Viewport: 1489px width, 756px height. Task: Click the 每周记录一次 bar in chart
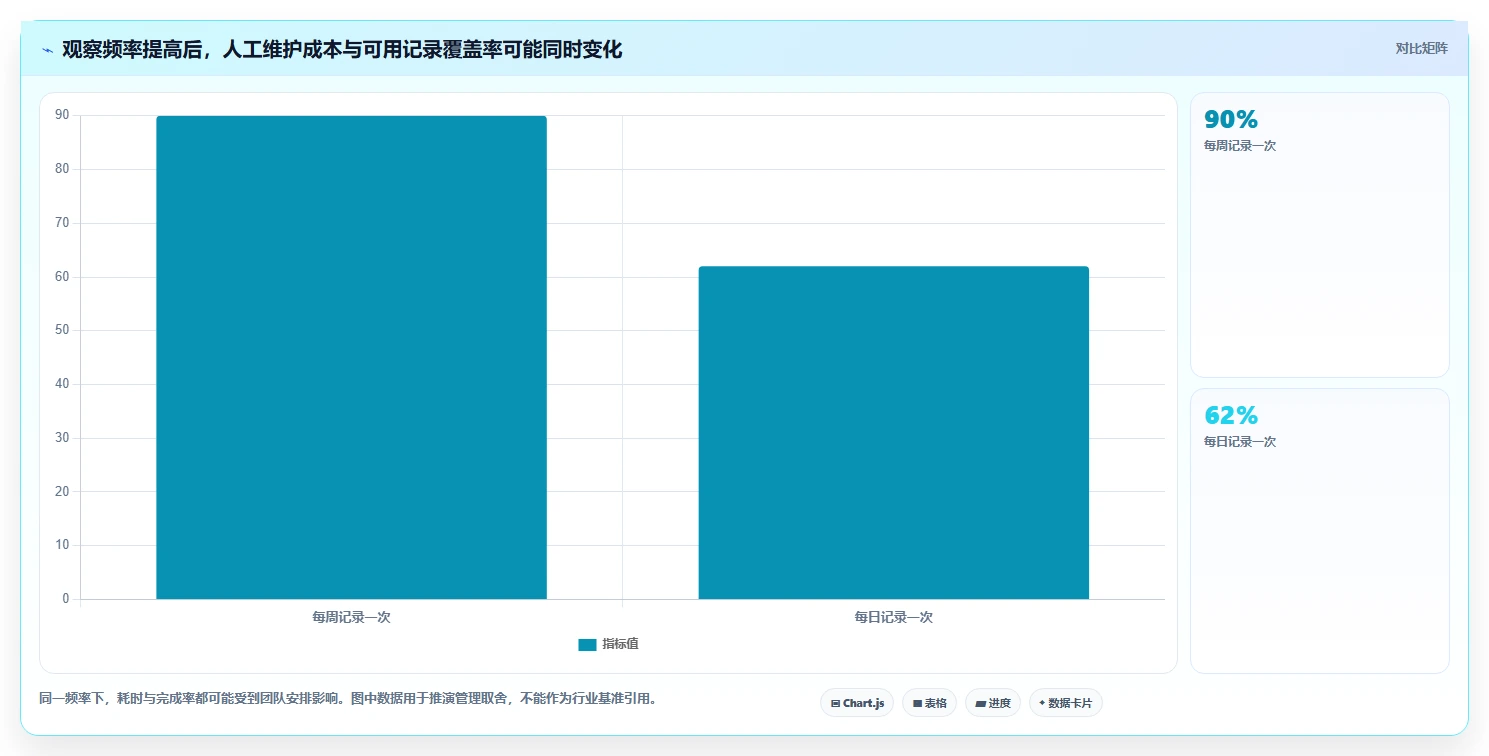(x=351, y=357)
